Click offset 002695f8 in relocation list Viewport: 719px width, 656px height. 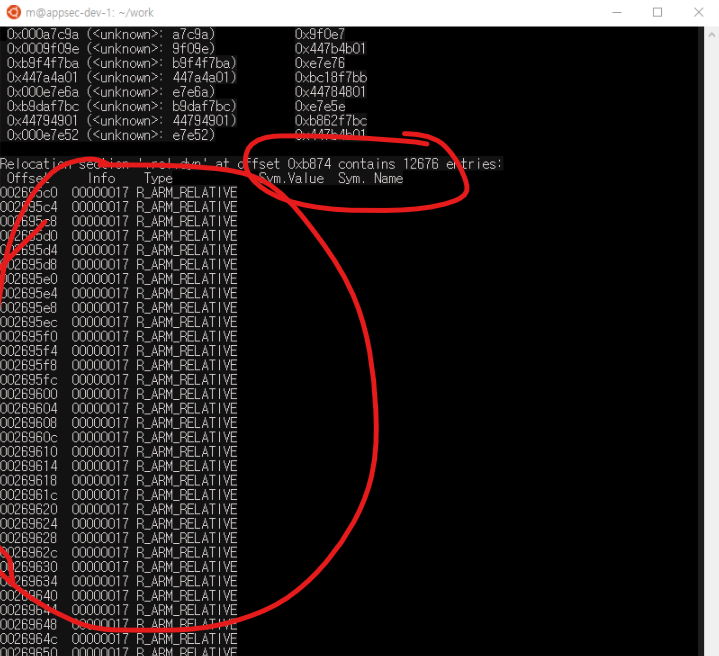tap(29, 366)
